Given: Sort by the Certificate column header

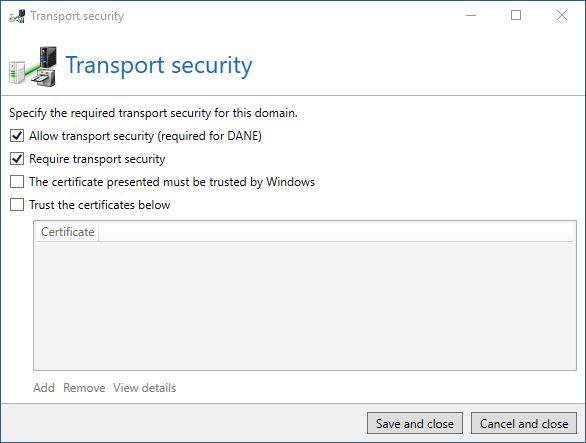Looking at the screenshot, I should coord(67,232).
